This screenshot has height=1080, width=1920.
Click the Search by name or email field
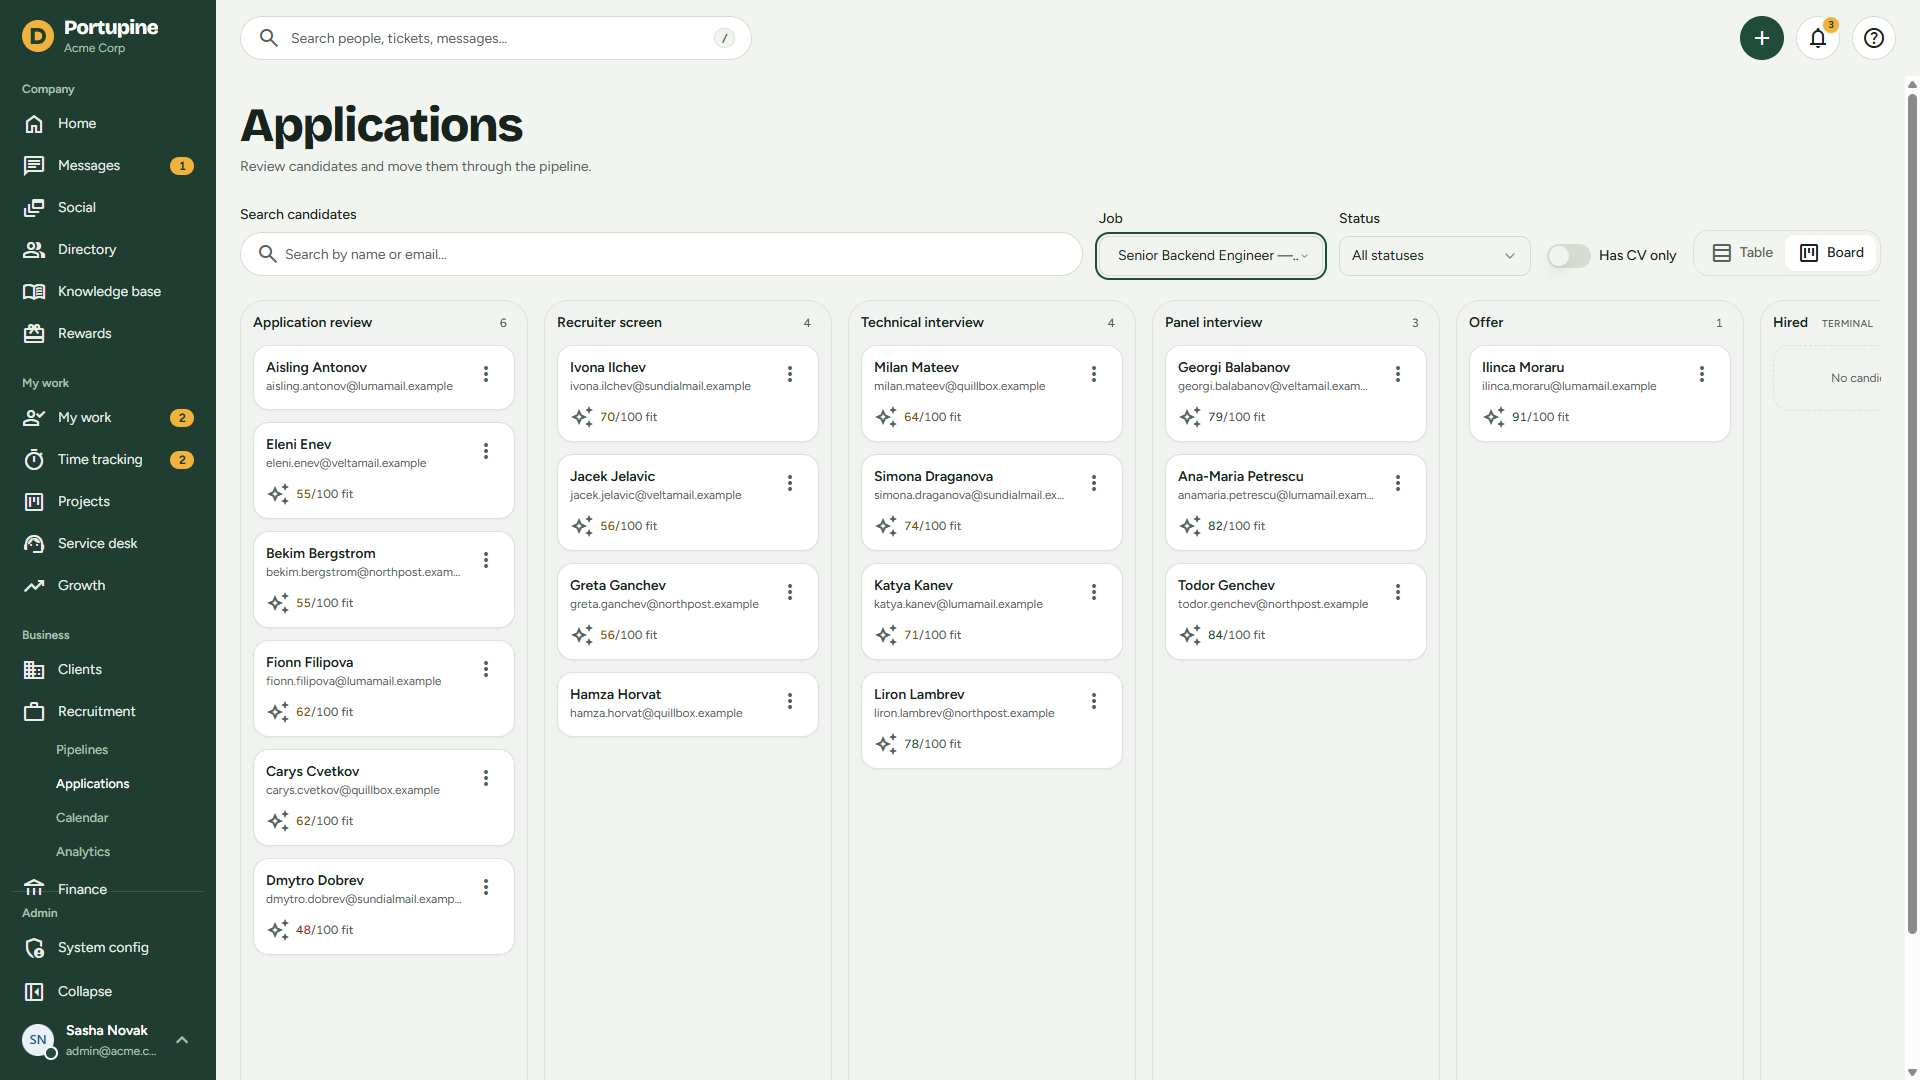click(x=661, y=254)
